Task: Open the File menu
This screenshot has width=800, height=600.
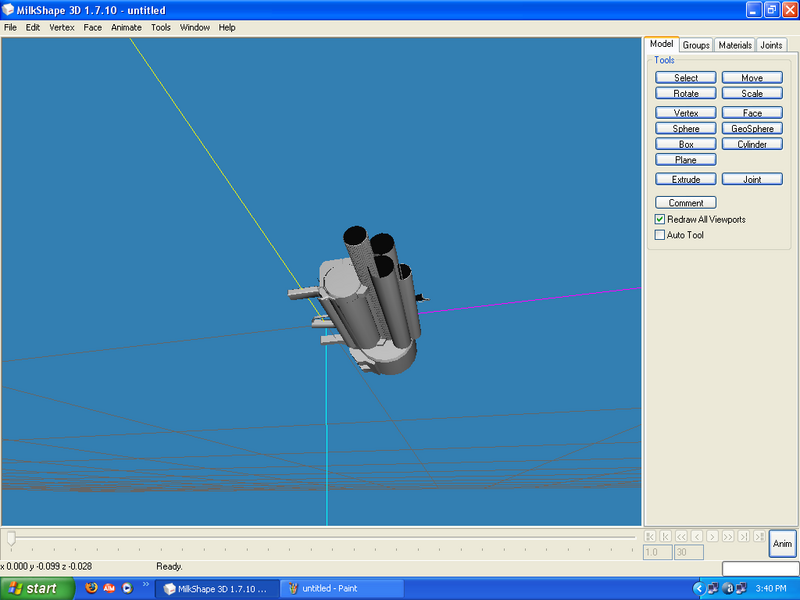Action: click(x=10, y=28)
